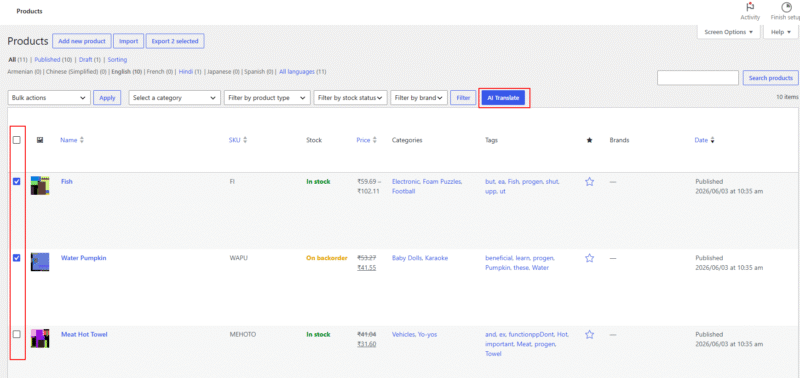The image size is (800, 378).
Task: Open the Water Pumpkin product thumbnail
Action: coord(40,262)
